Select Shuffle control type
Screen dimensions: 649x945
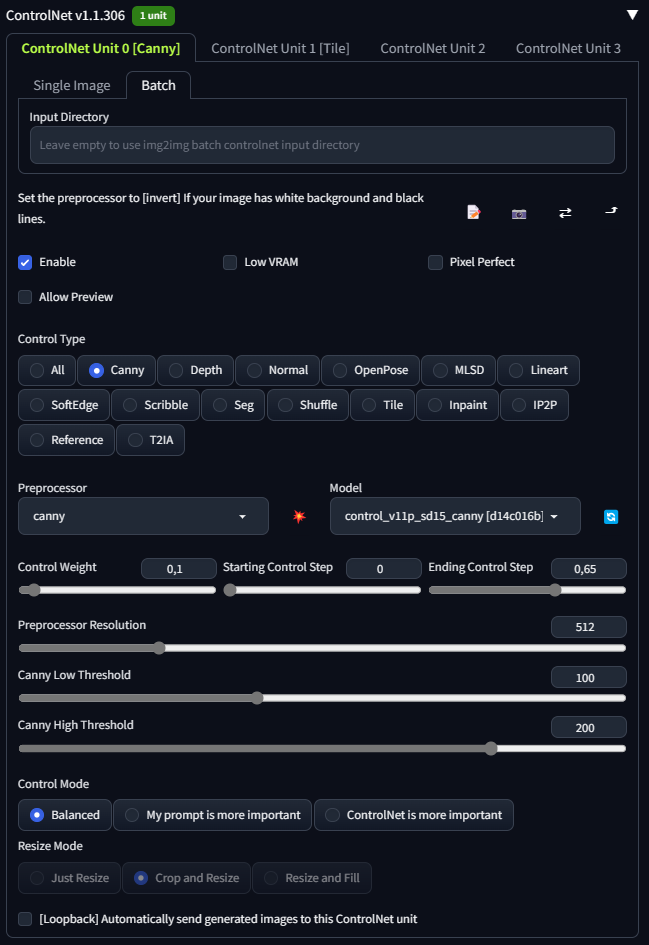point(307,405)
